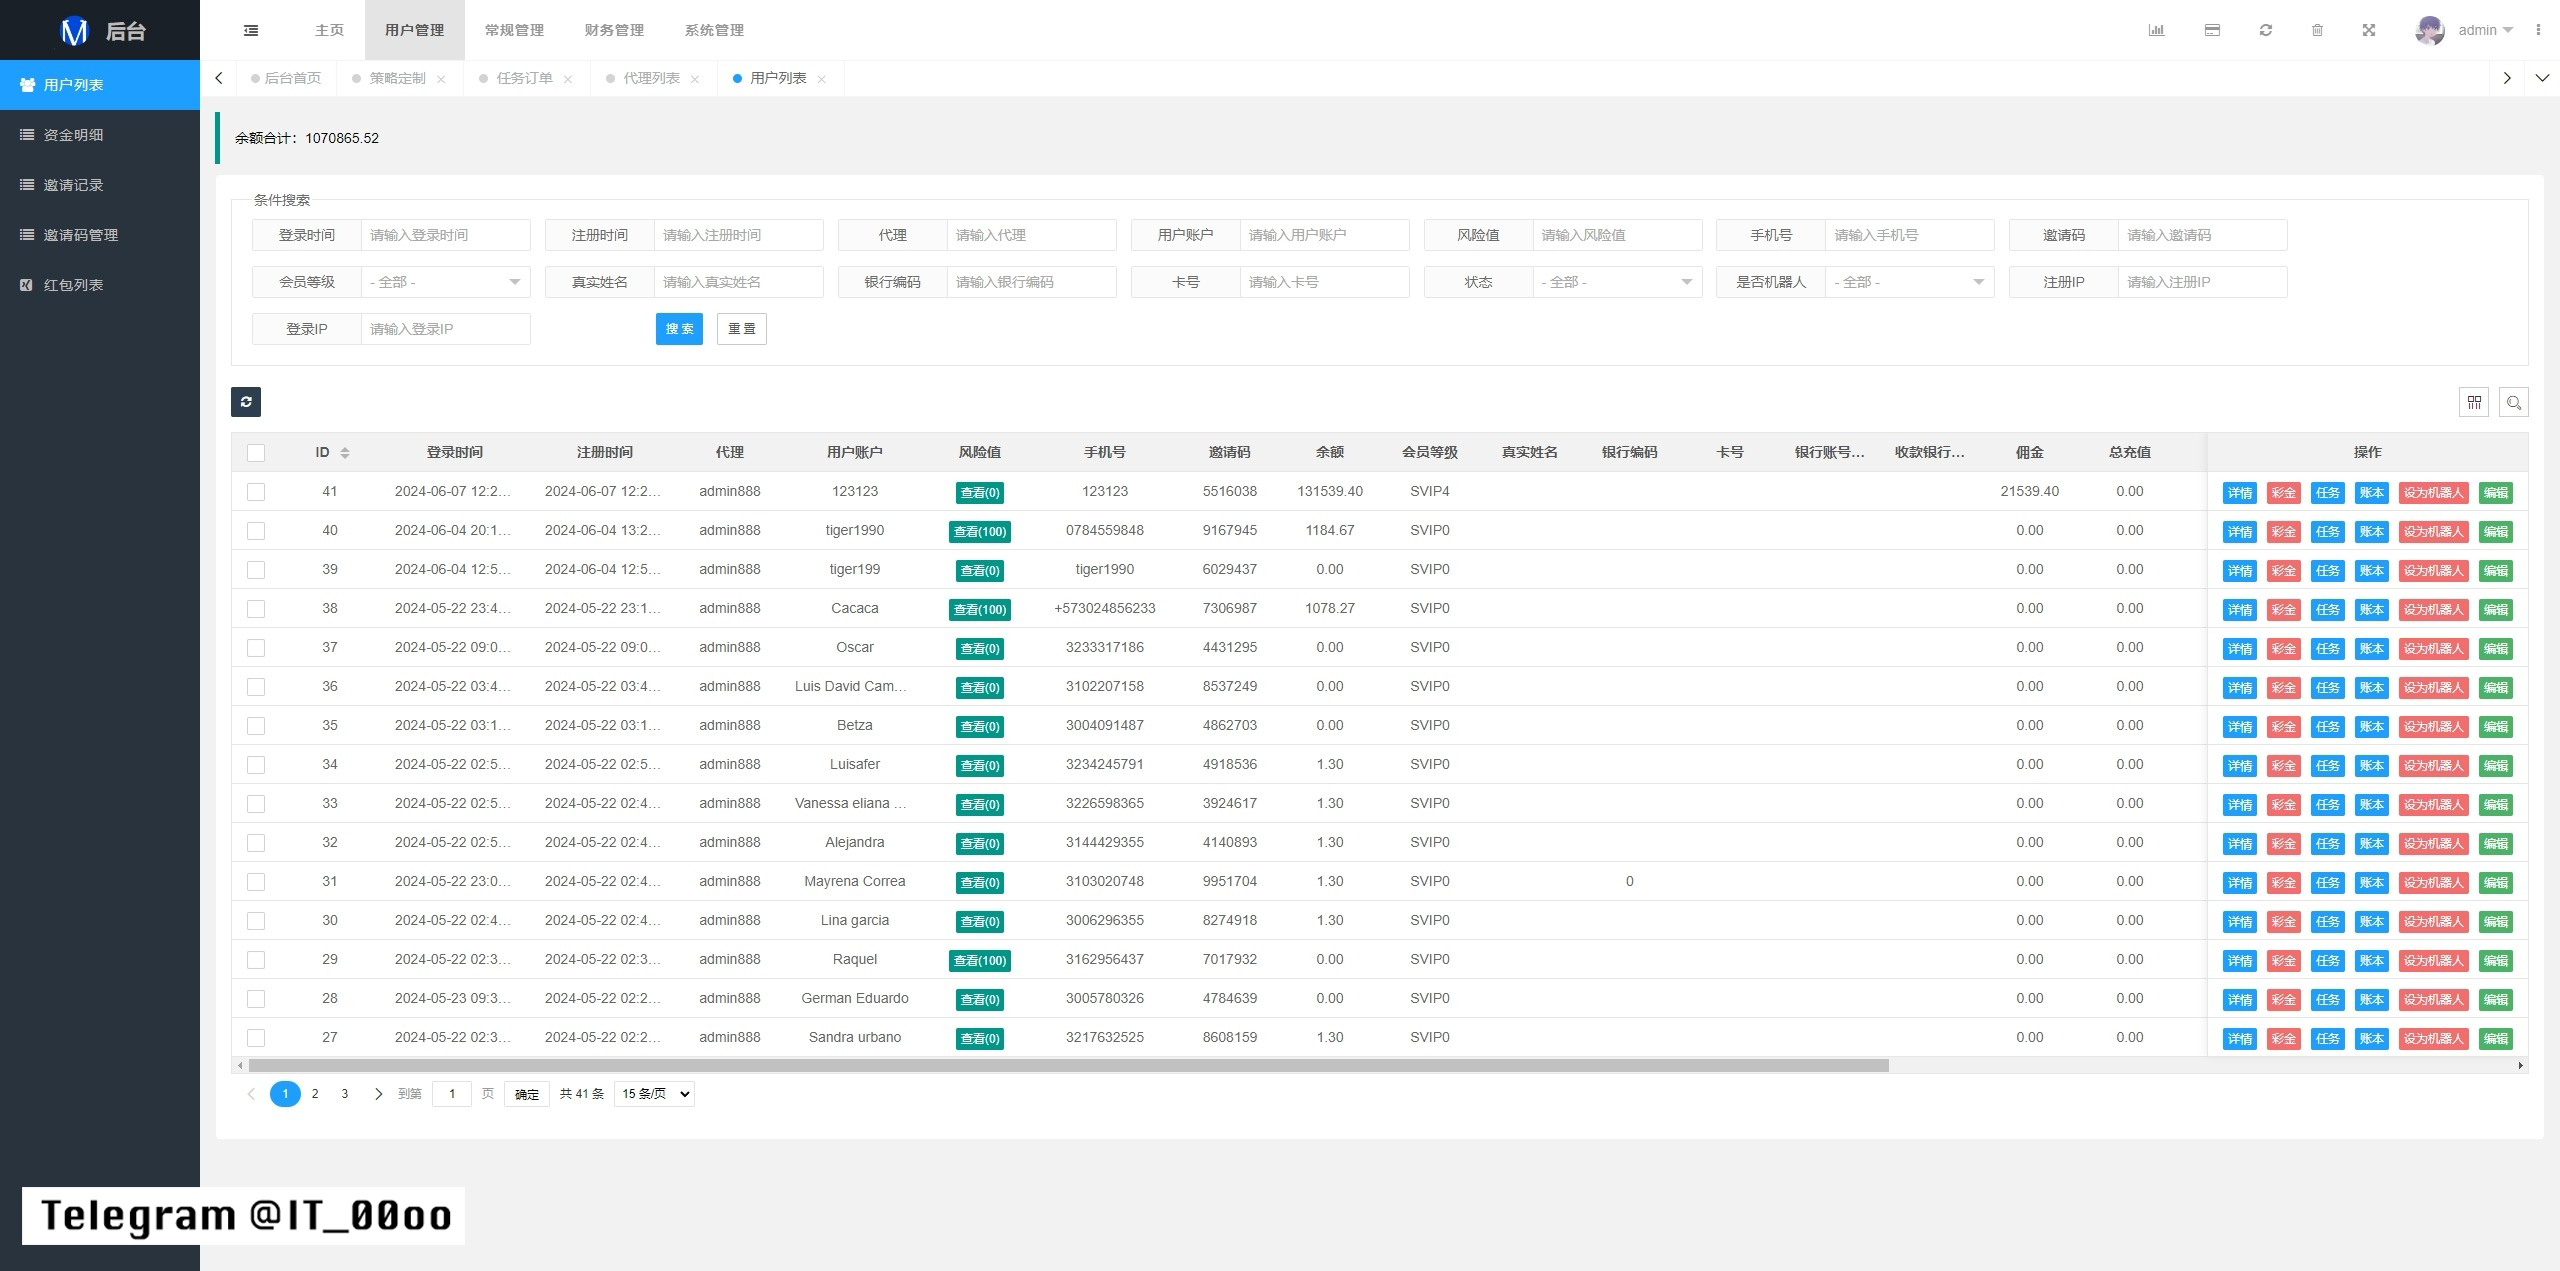Click the horizontal table scrollbar
This screenshot has height=1271, width=2560.
tap(1068, 1066)
